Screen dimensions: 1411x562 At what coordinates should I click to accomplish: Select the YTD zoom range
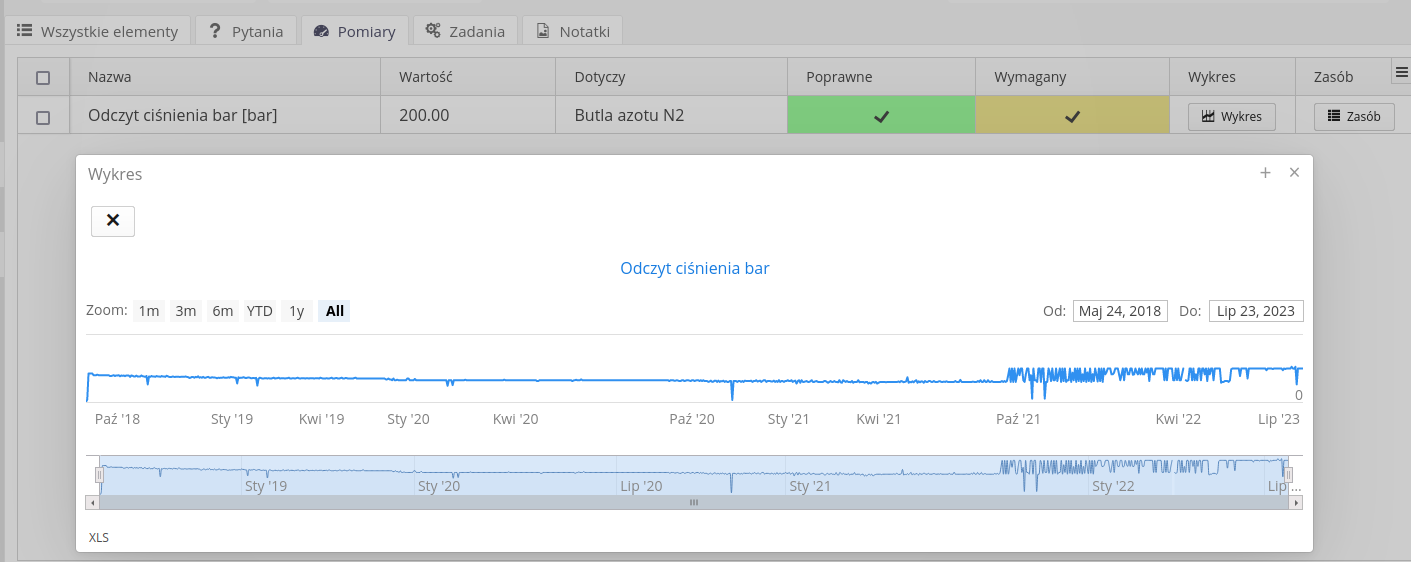[x=260, y=311]
